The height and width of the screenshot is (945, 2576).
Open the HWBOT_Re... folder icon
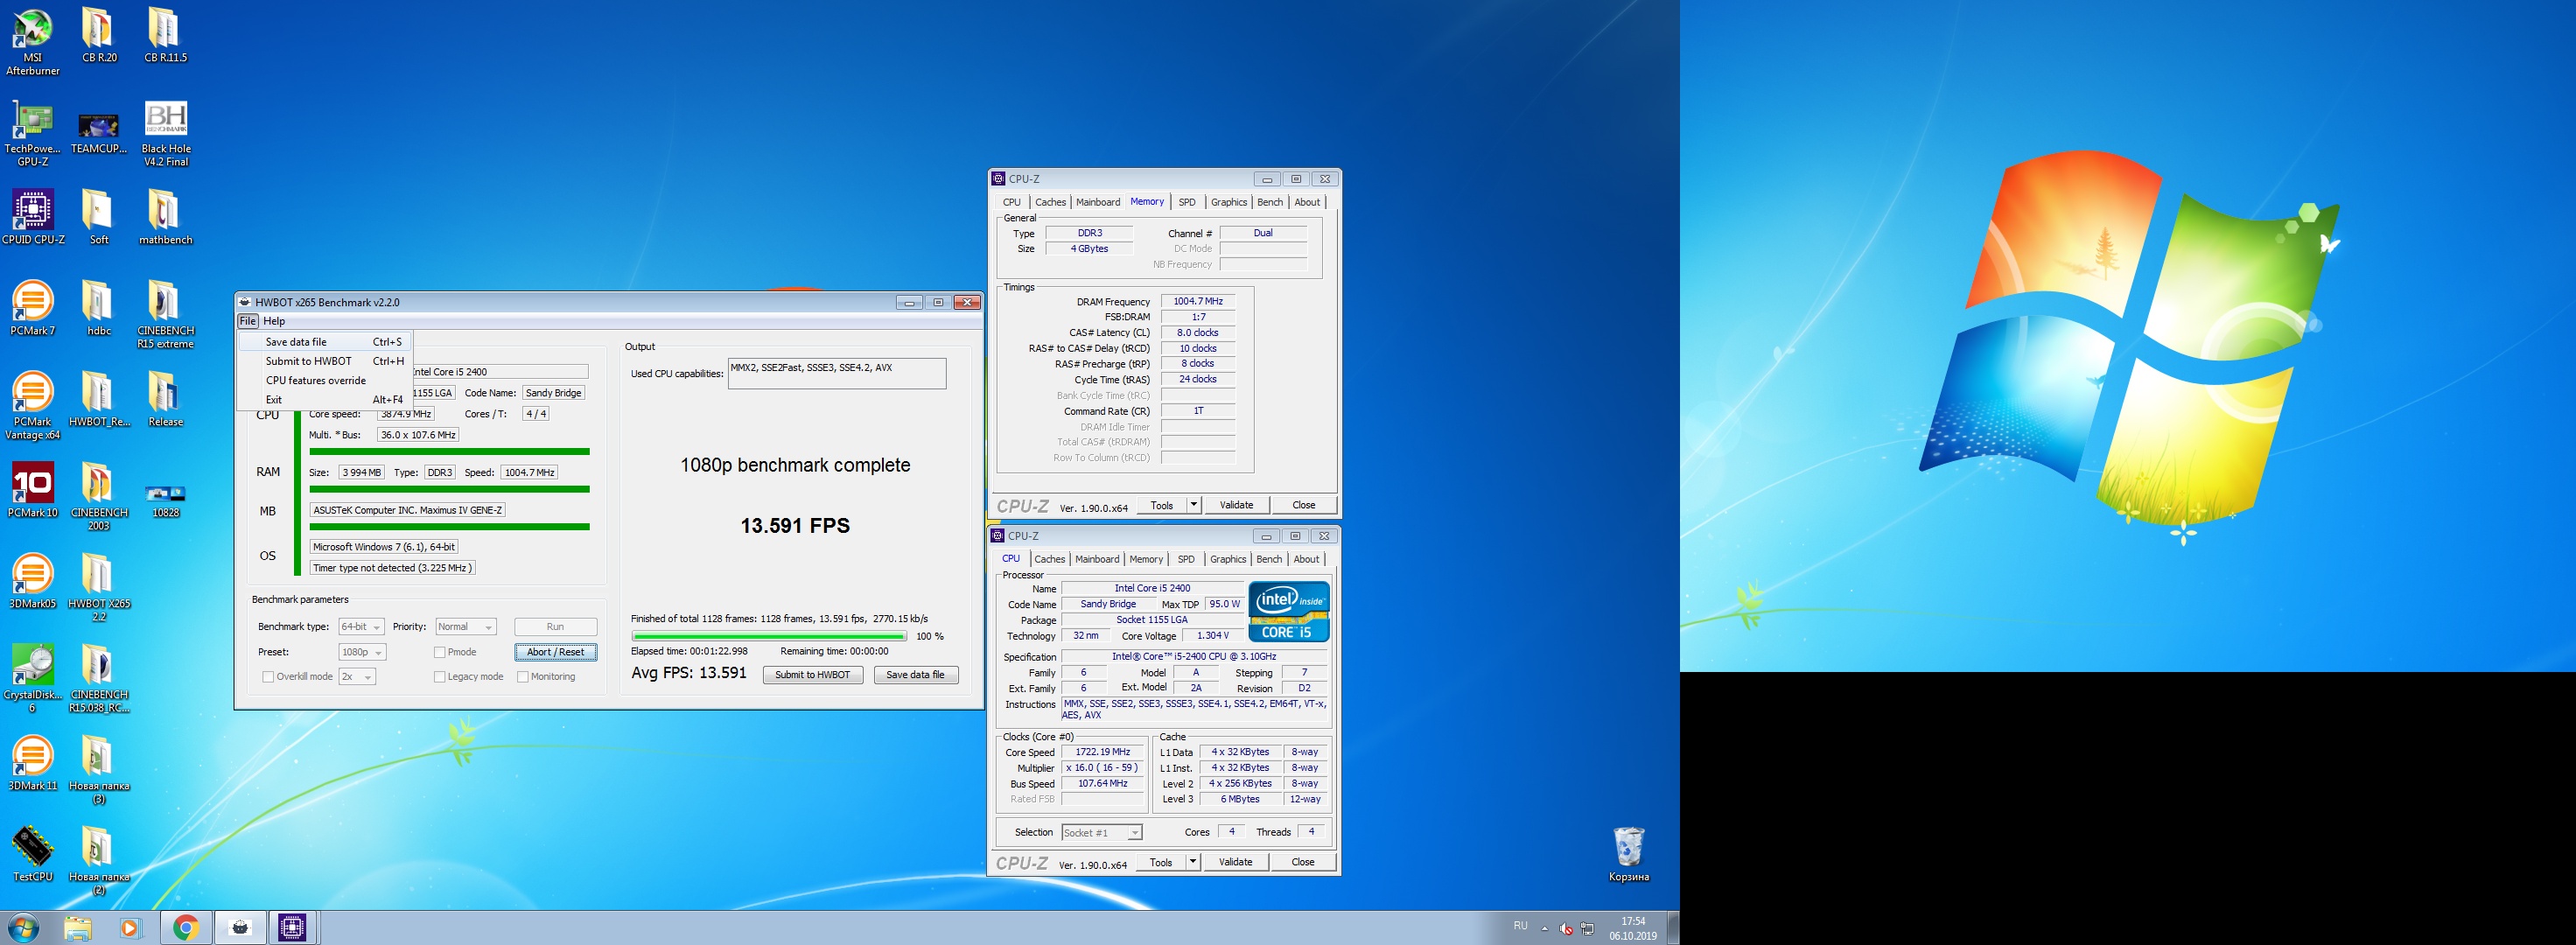tap(98, 399)
